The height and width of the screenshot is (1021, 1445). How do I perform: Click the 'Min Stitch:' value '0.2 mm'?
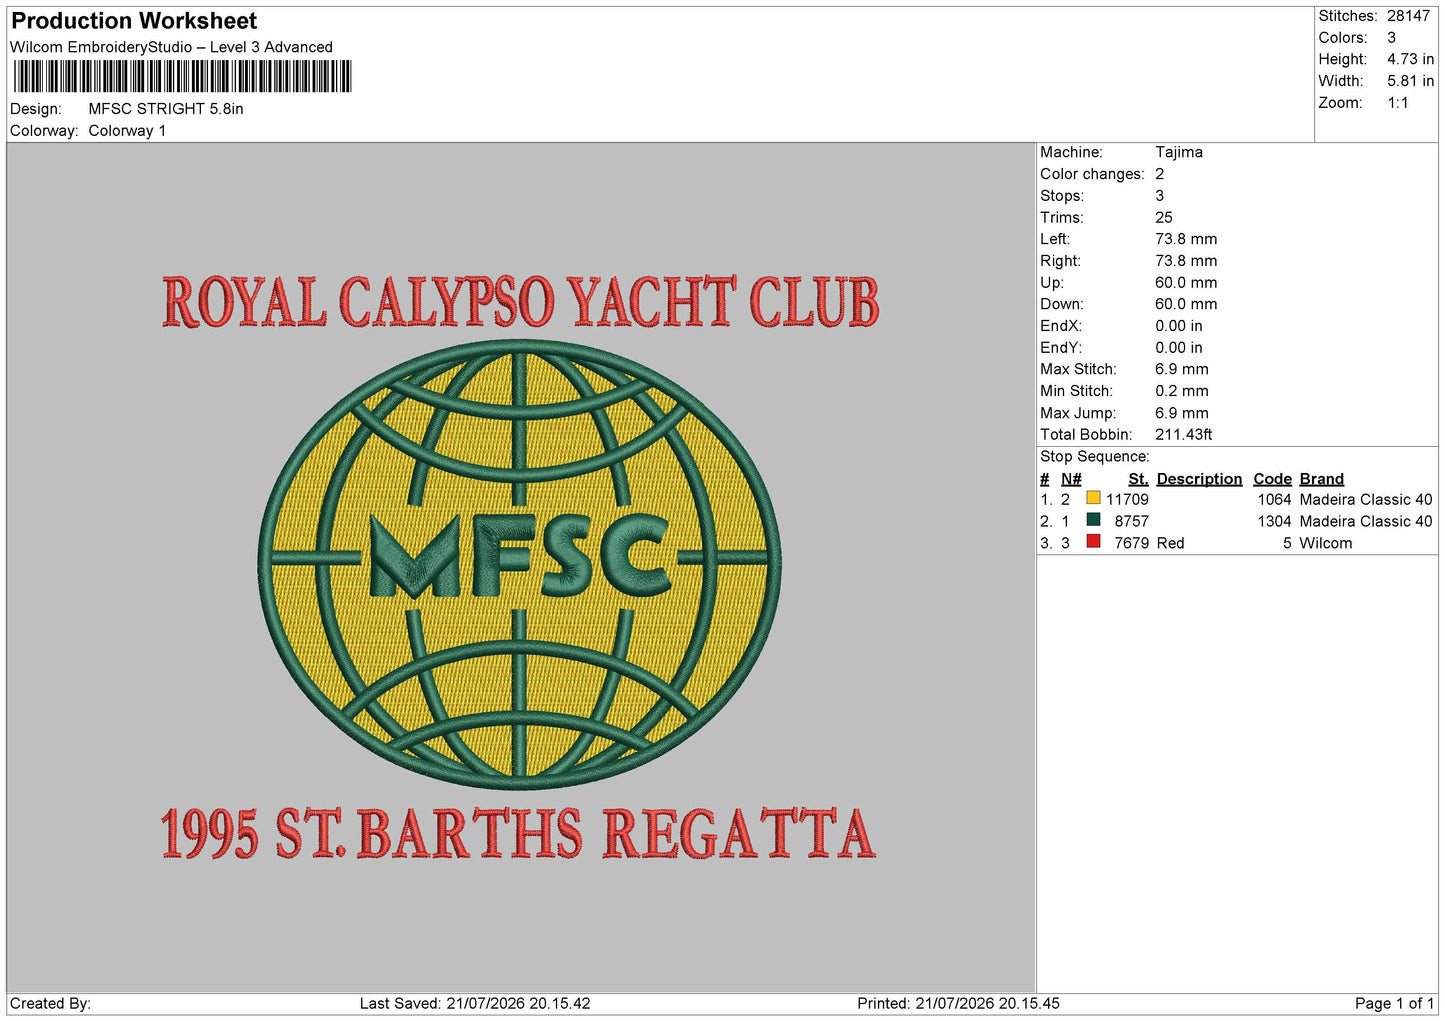tap(1182, 391)
